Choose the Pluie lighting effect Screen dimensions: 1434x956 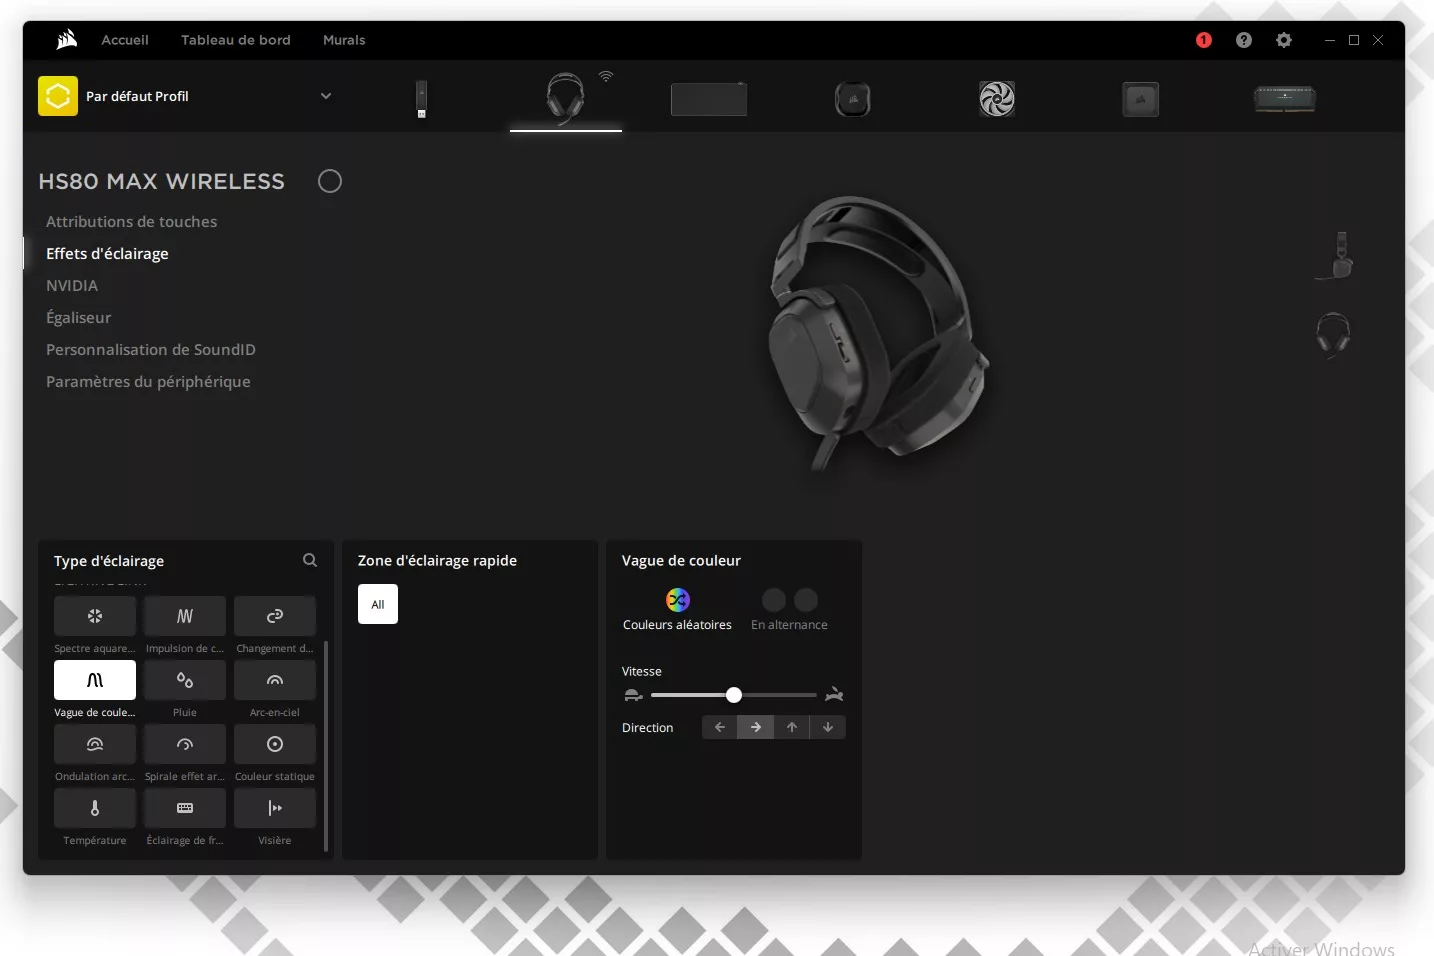point(185,680)
